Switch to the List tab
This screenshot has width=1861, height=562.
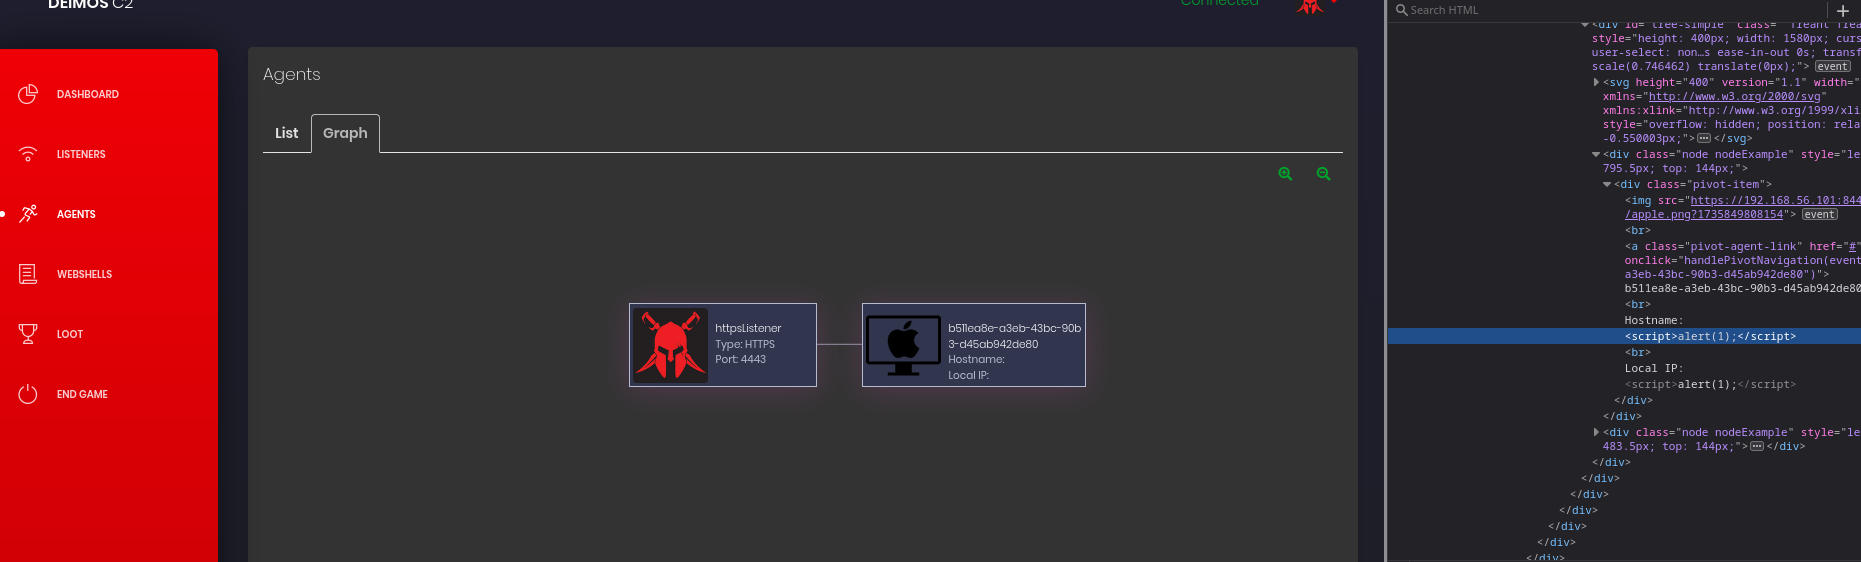coord(286,133)
